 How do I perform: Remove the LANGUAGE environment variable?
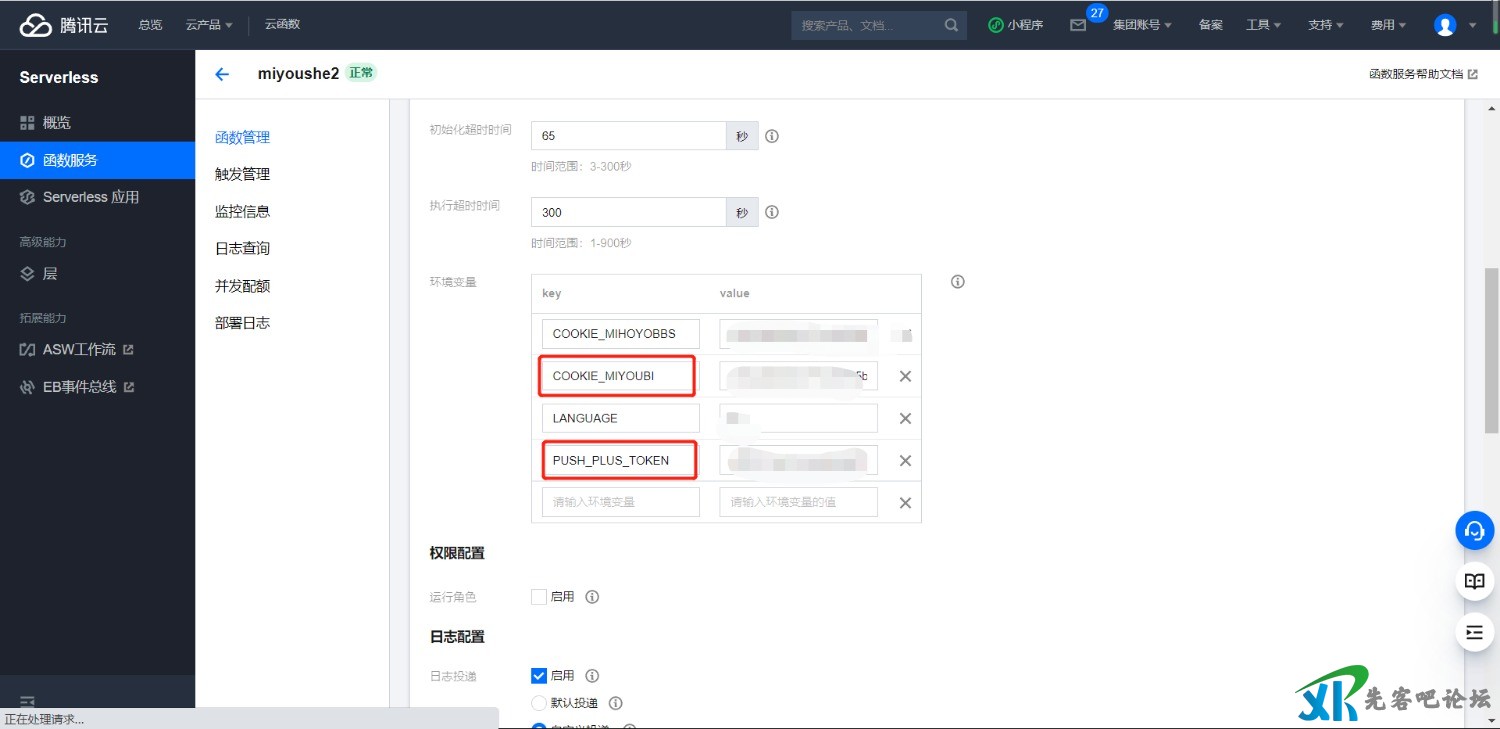905,419
